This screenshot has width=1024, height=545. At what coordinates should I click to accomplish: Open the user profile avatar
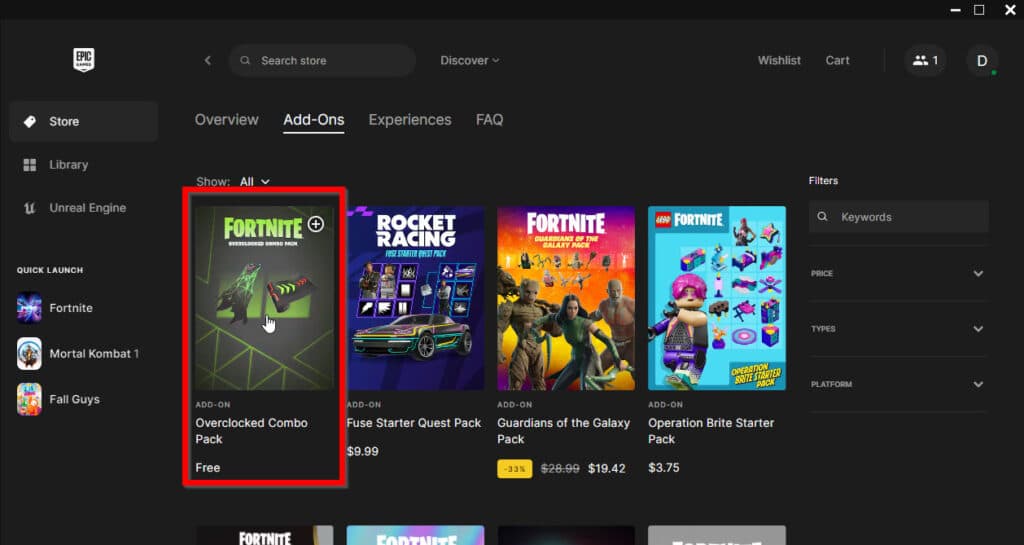pyautogui.click(x=982, y=60)
